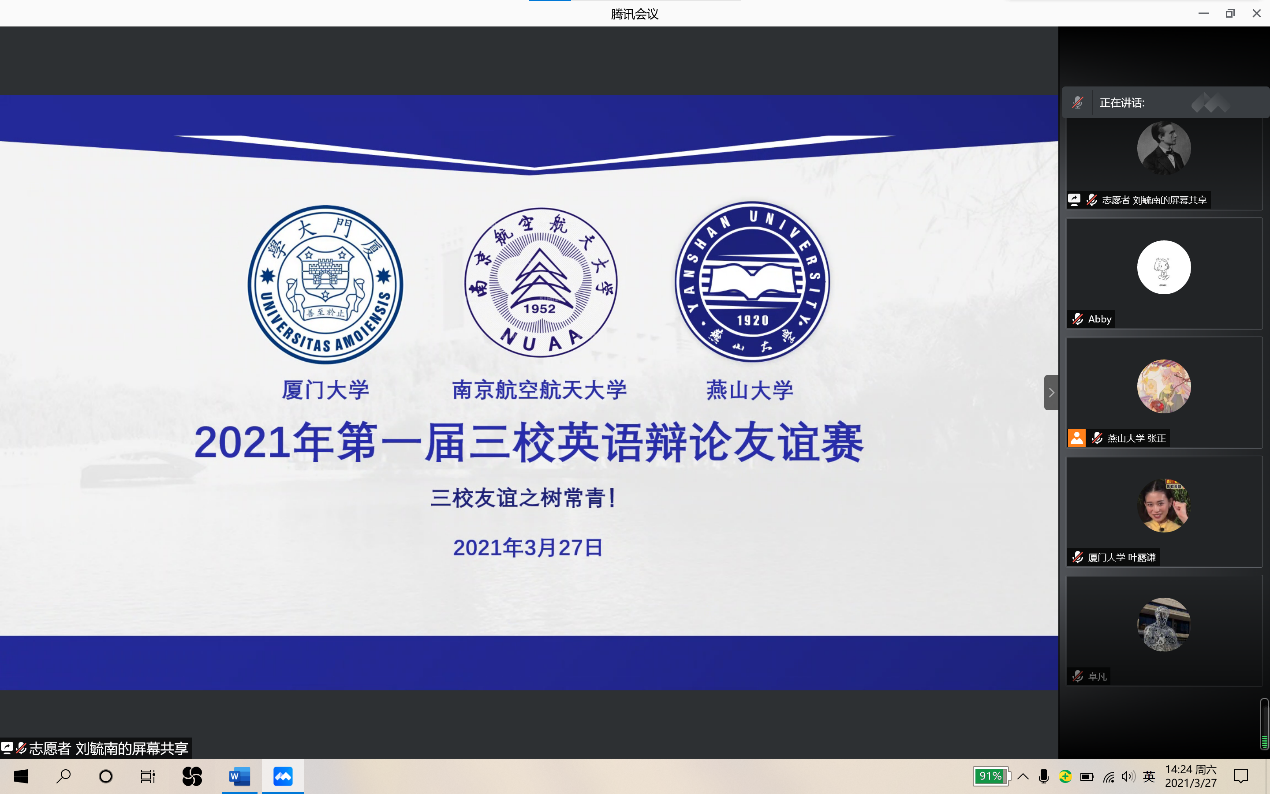Switch the 英 input method indicator
Viewport: 1270px width, 794px height.
tap(1149, 776)
